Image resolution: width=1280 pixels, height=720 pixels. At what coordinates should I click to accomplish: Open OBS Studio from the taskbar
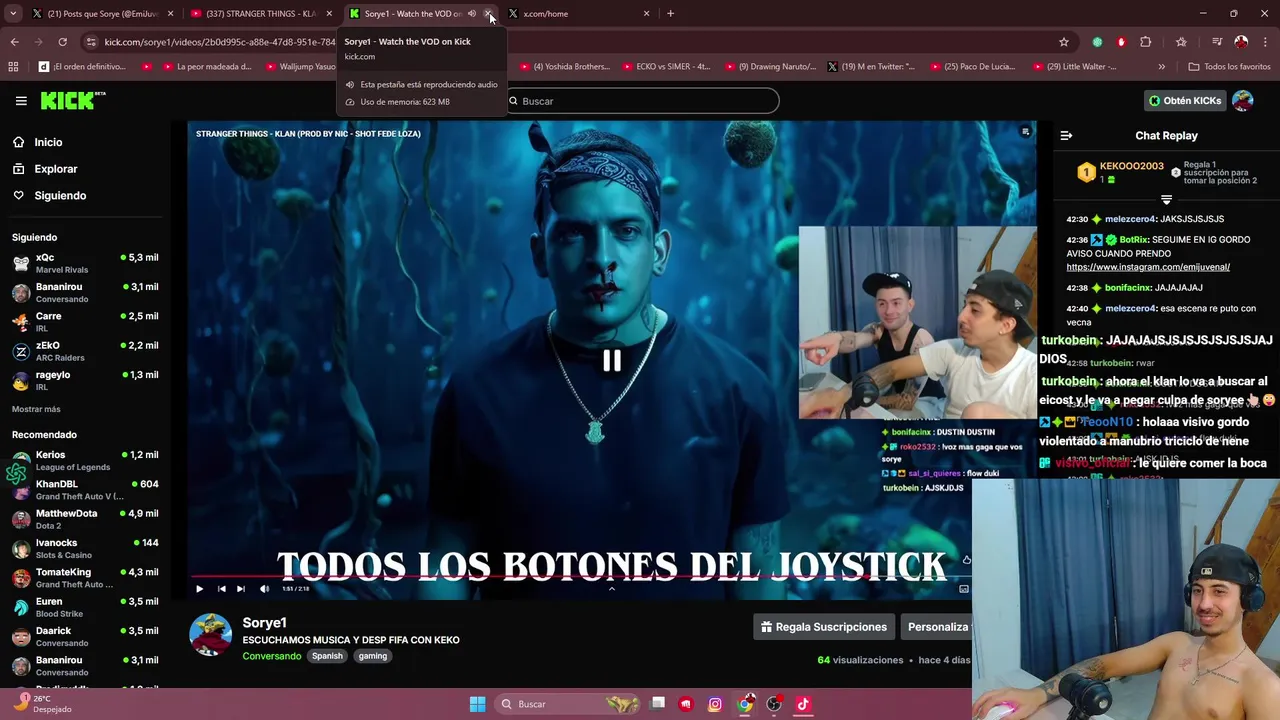click(x=774, y=704)
